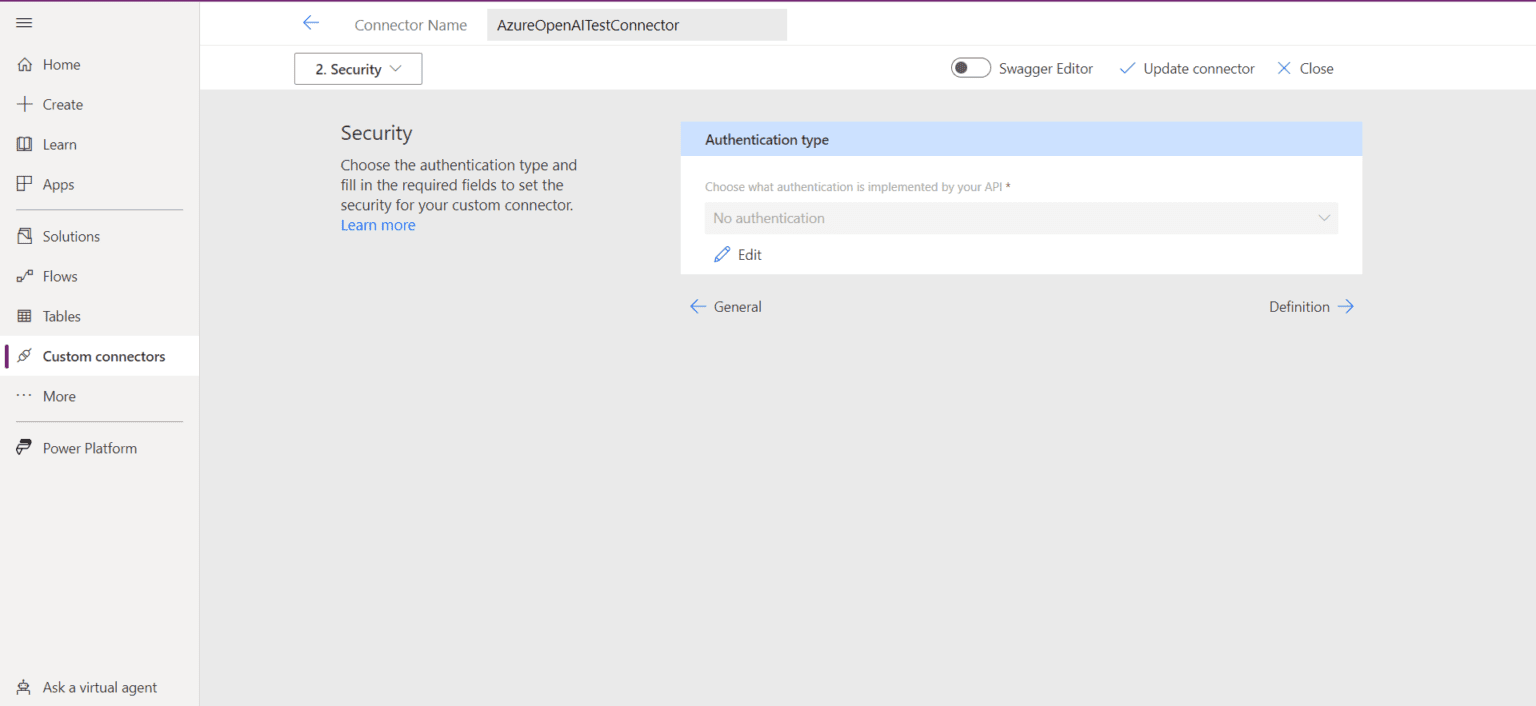
Task: Open the Learn section icon
Action: point(24,144)
